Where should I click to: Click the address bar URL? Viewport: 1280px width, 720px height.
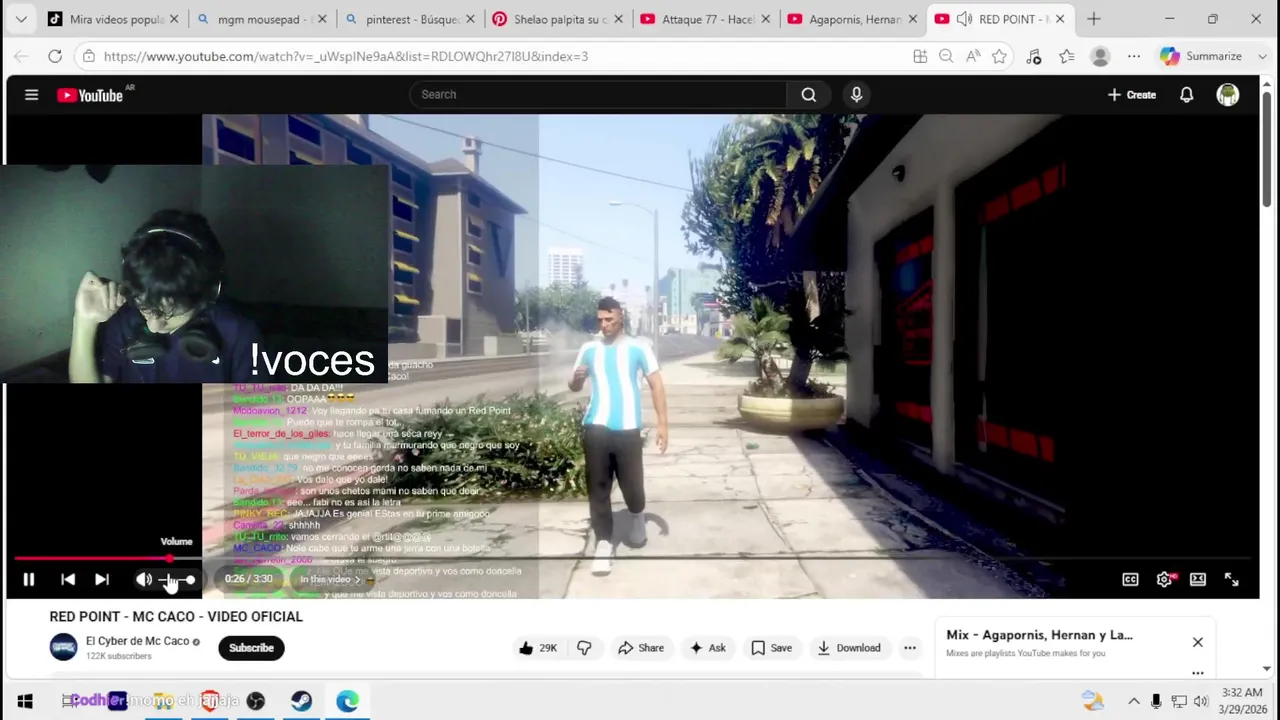pos(346,56)
